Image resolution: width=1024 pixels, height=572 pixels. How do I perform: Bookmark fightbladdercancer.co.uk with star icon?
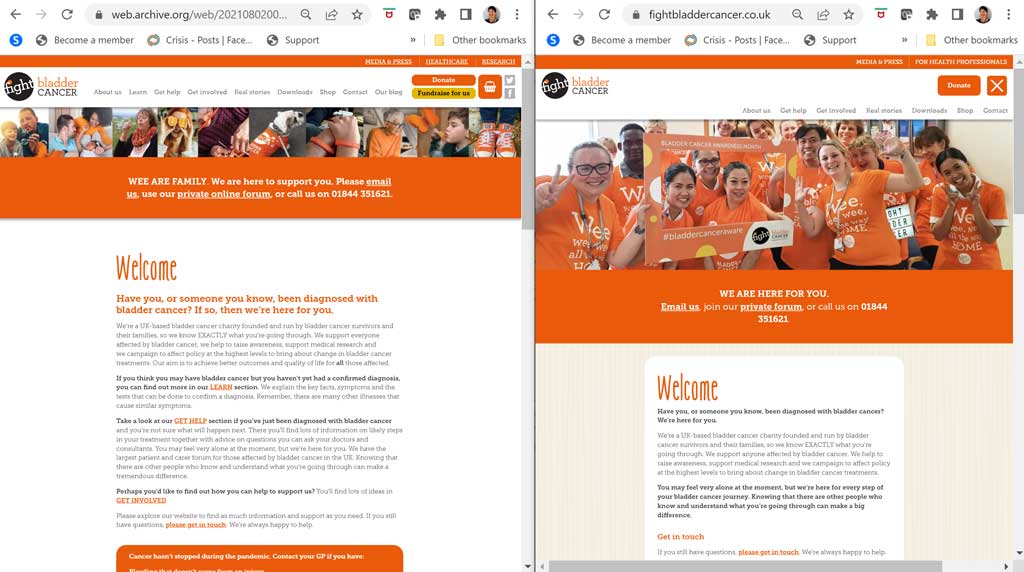point(848,14)
